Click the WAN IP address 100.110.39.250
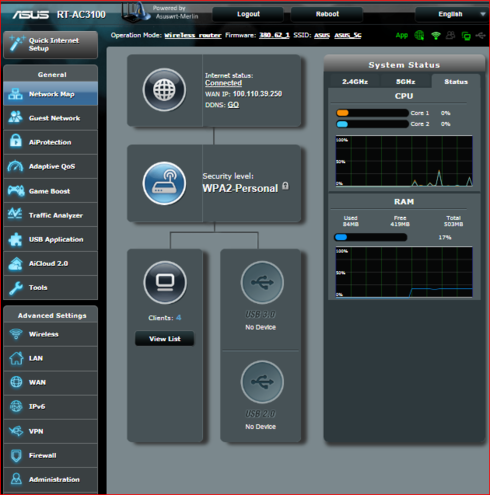The height and width of the screenshot is (495, 490). (257, 94)
